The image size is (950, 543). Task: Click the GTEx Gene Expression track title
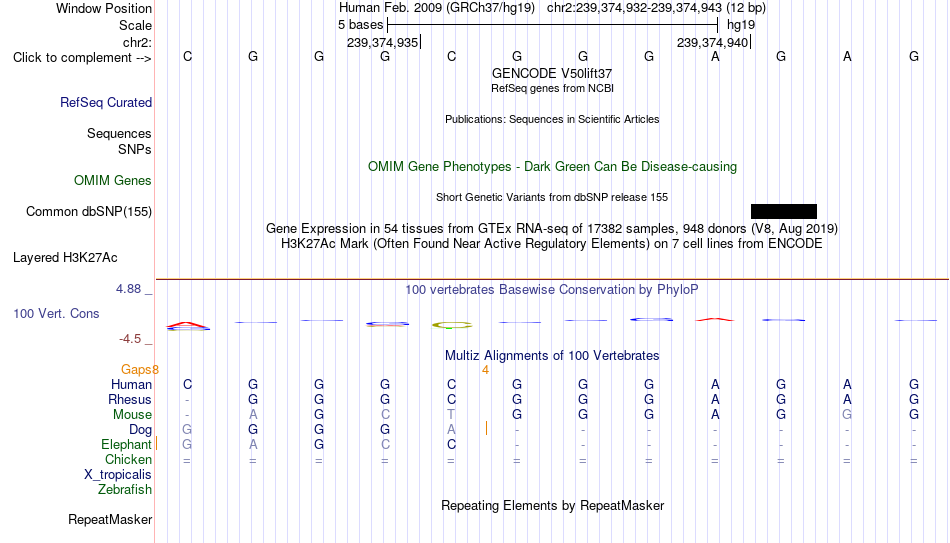tap(552, 228)
